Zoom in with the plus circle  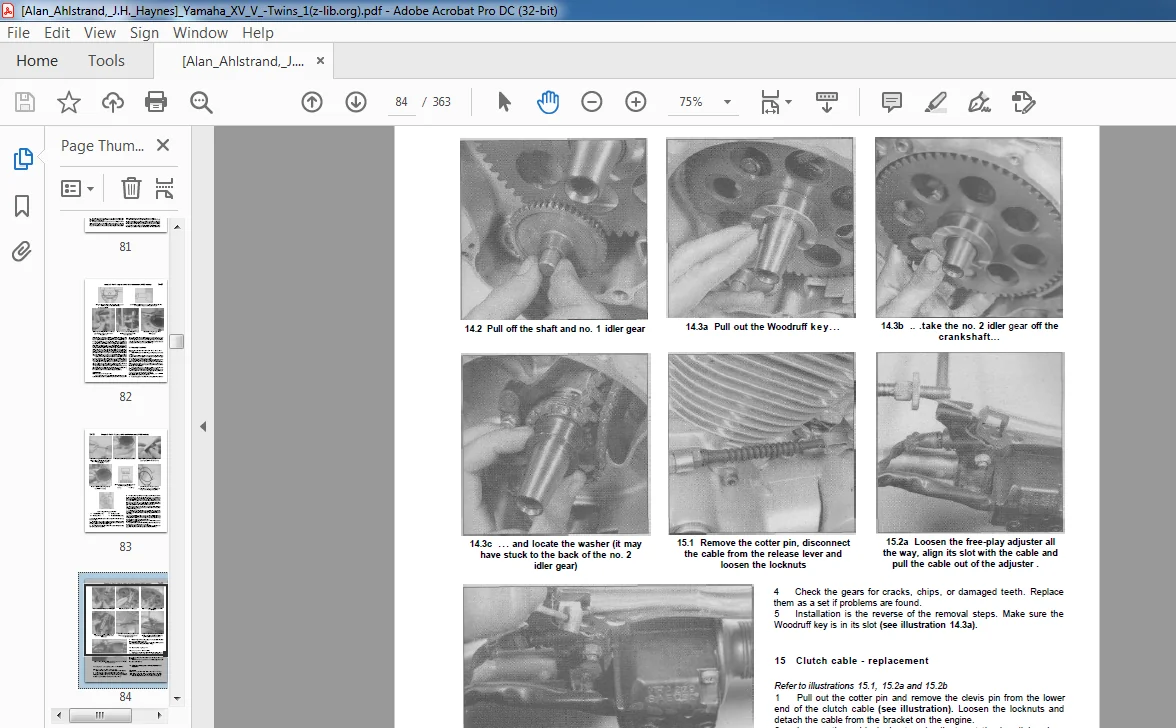point(635,102)
